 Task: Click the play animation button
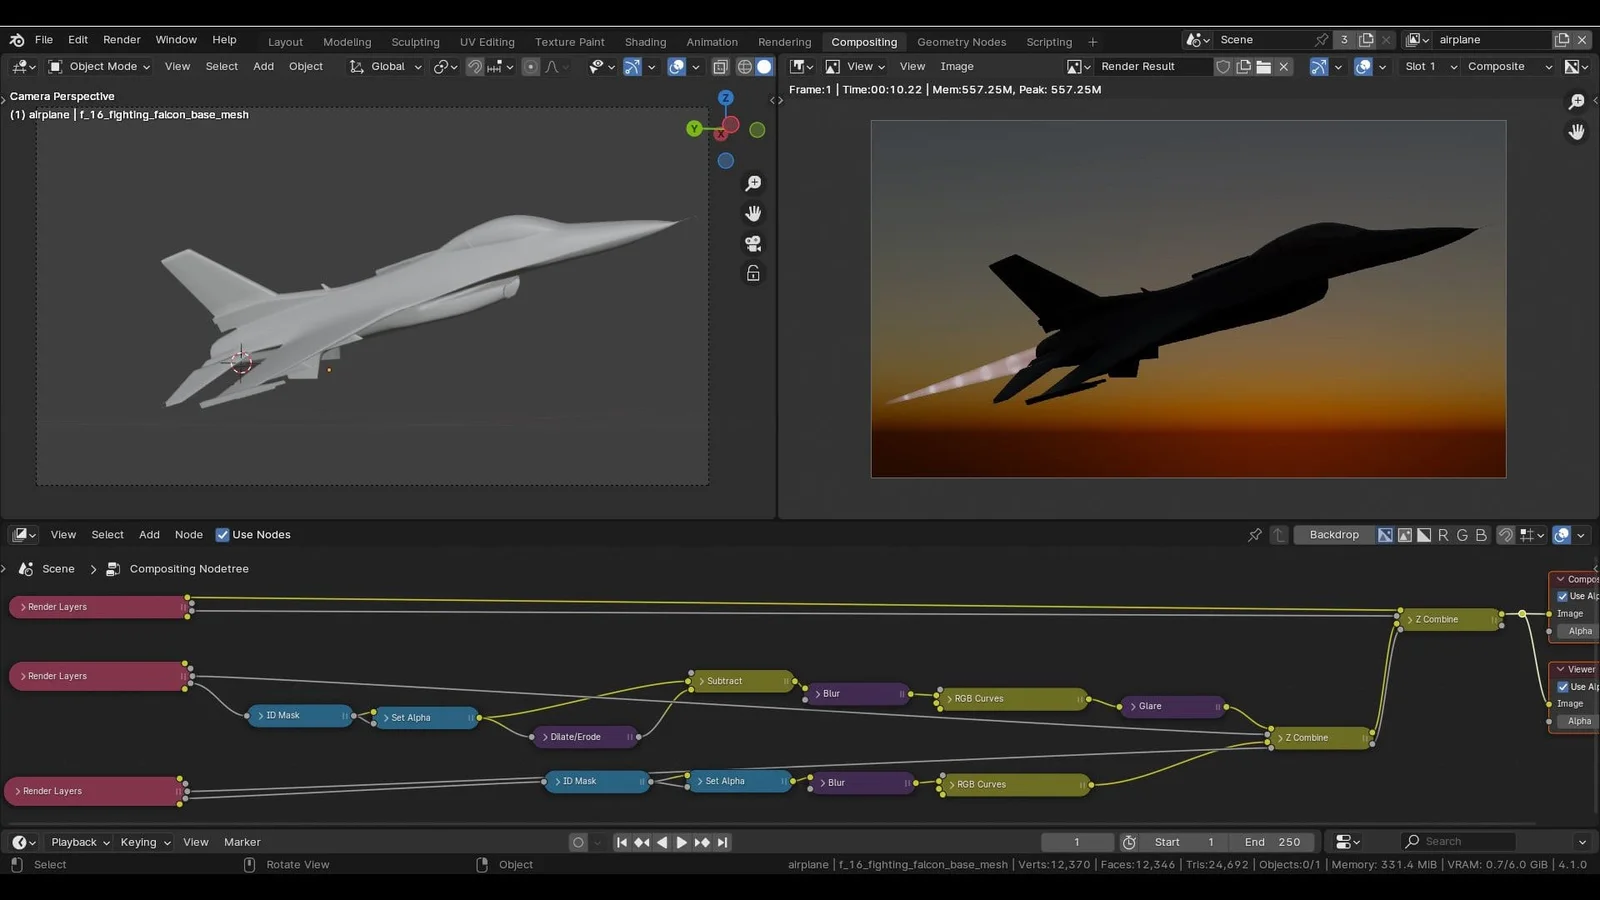[681, 842]
